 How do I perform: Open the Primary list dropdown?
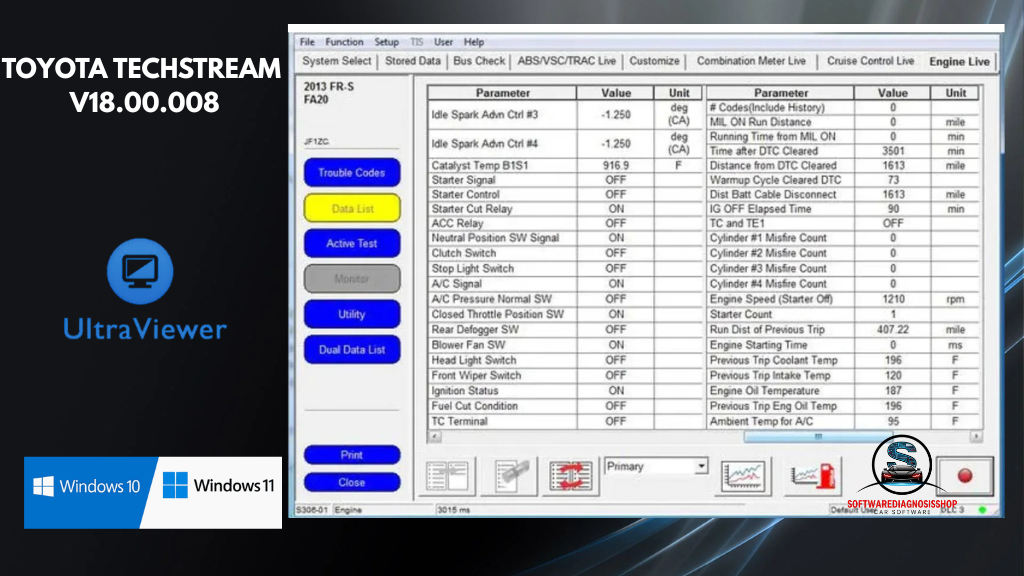(700, 466)
